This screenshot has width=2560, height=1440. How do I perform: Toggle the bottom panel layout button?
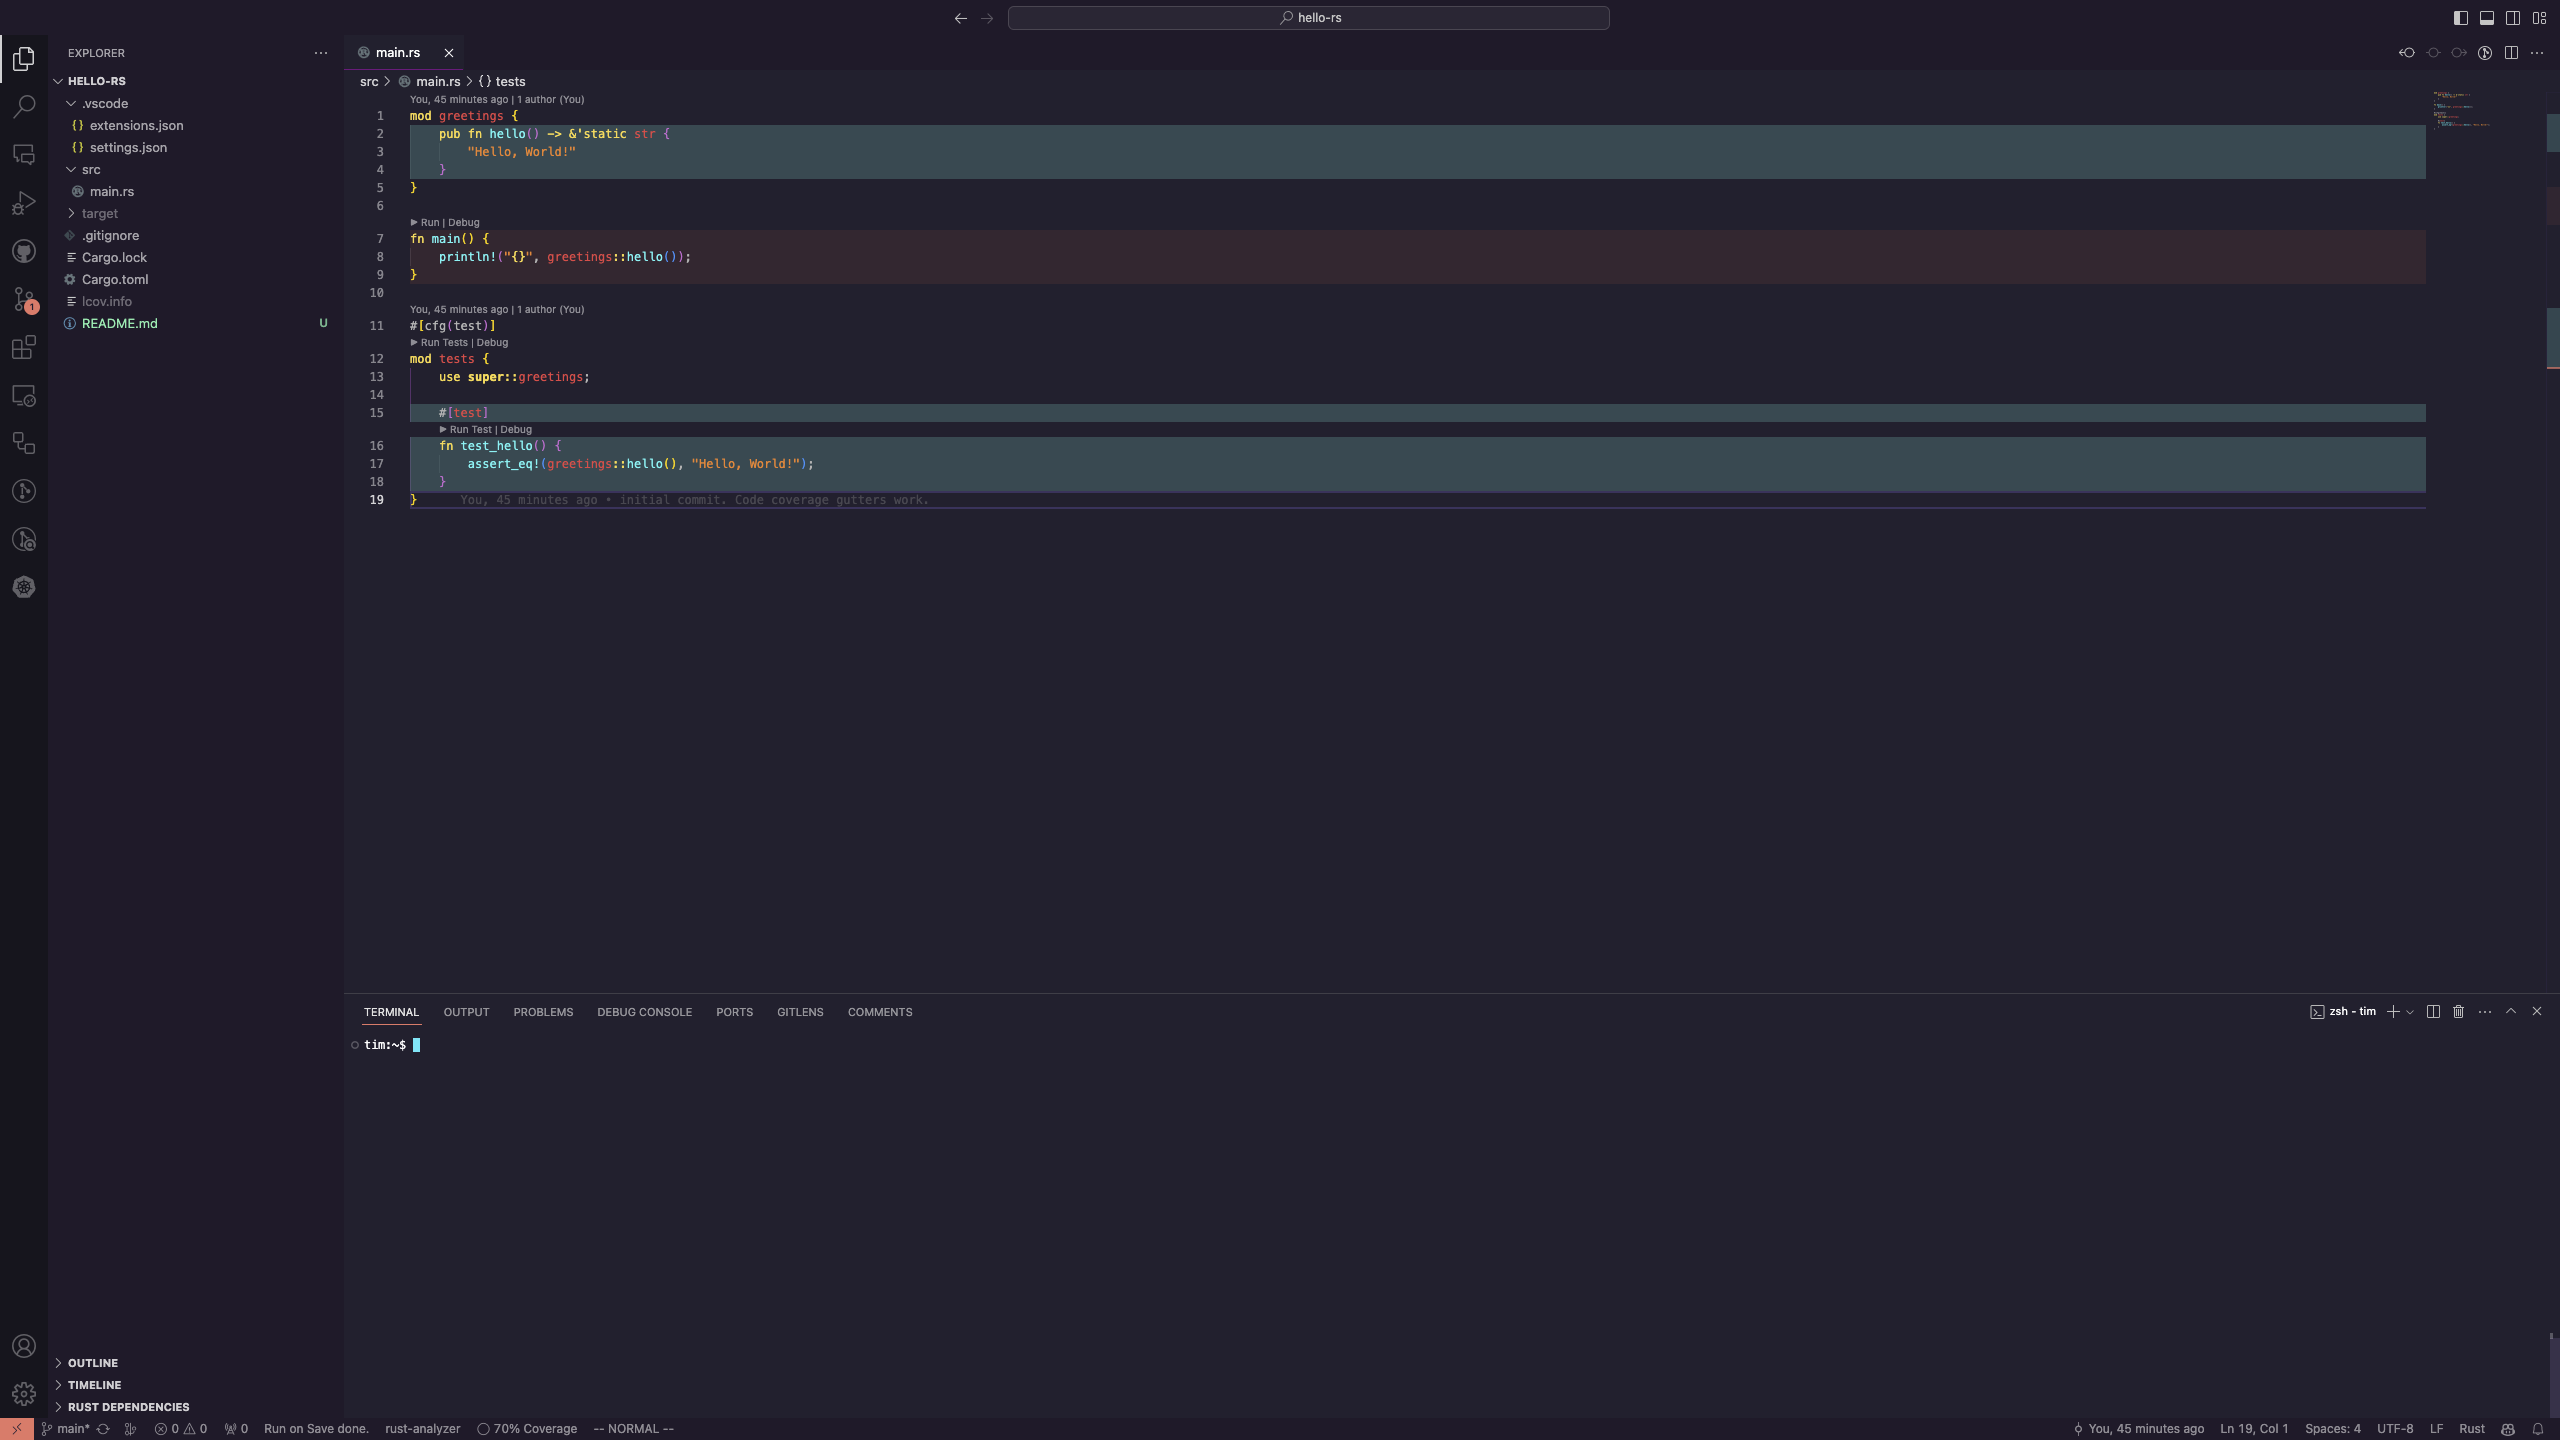[2486, 18]
